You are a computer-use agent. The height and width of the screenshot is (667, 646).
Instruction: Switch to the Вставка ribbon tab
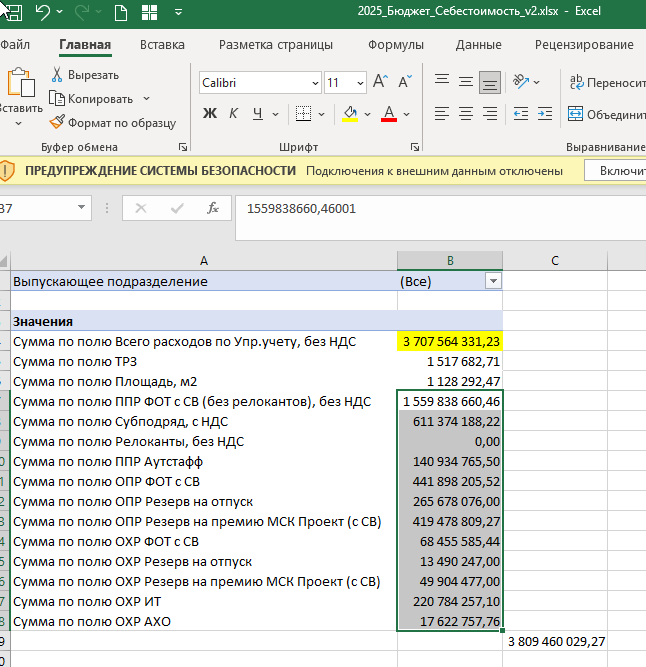point(162,45)
